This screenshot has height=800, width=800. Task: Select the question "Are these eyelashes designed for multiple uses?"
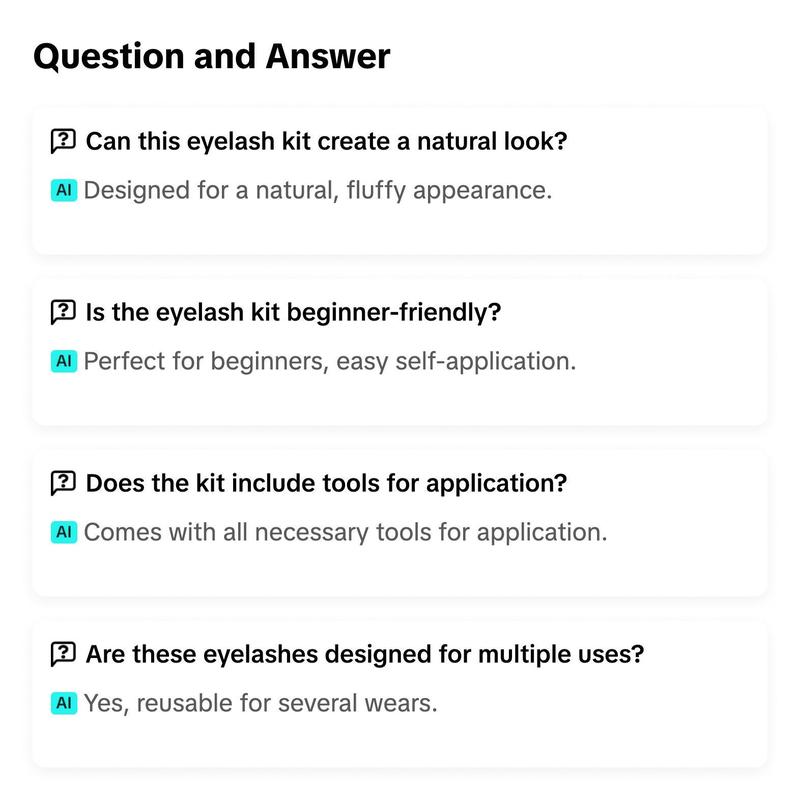pyautogui.click(x=364, y=655)
